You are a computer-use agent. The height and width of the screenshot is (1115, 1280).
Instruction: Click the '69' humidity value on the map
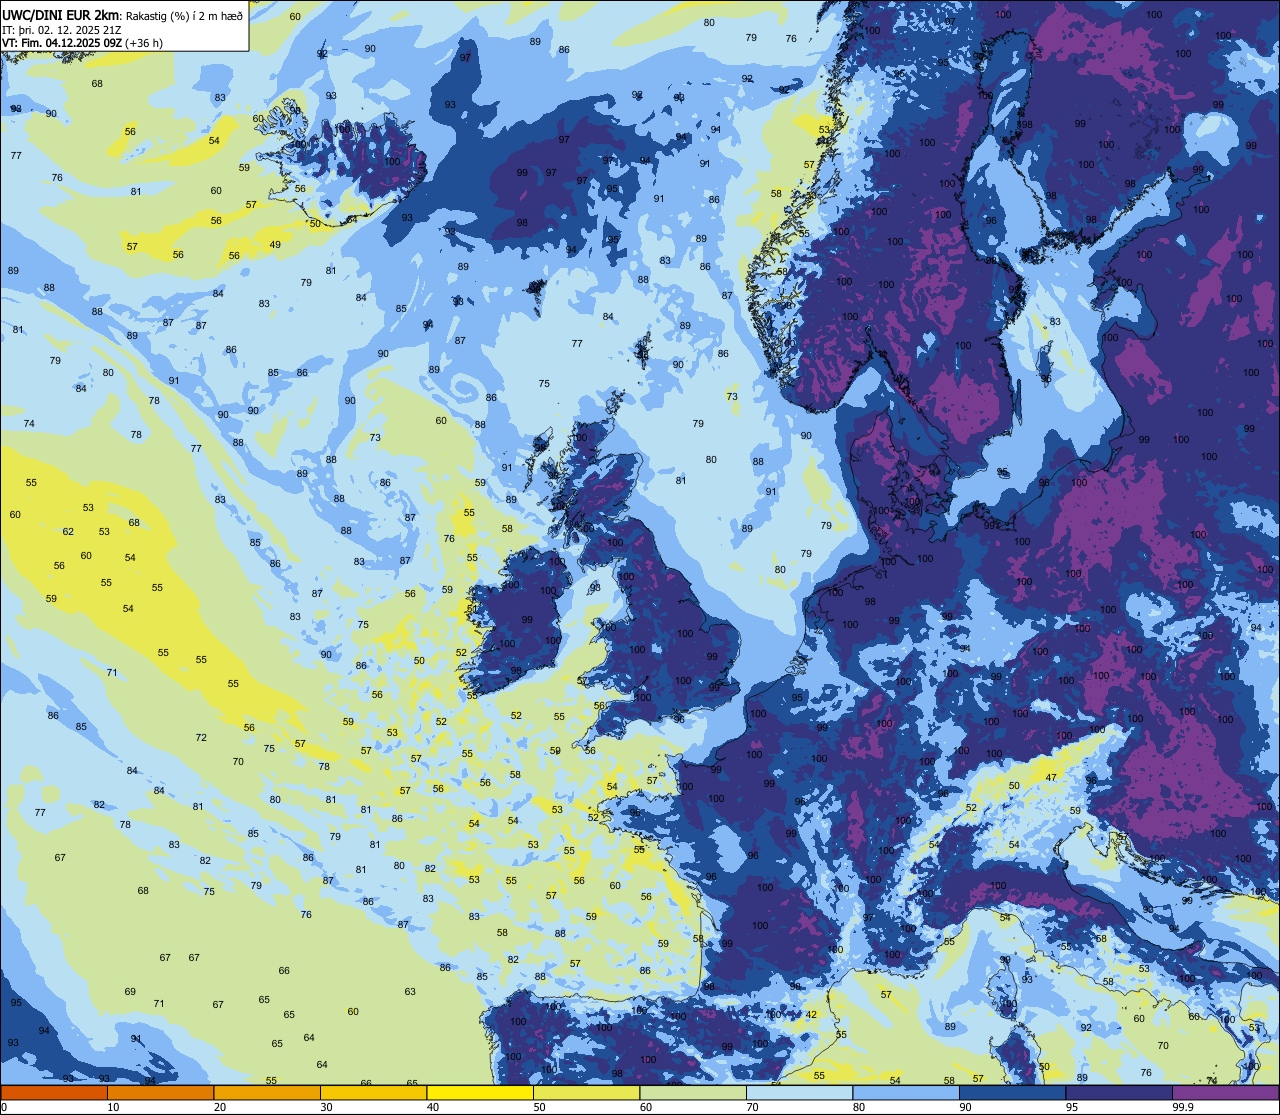[x=130, y=991]
